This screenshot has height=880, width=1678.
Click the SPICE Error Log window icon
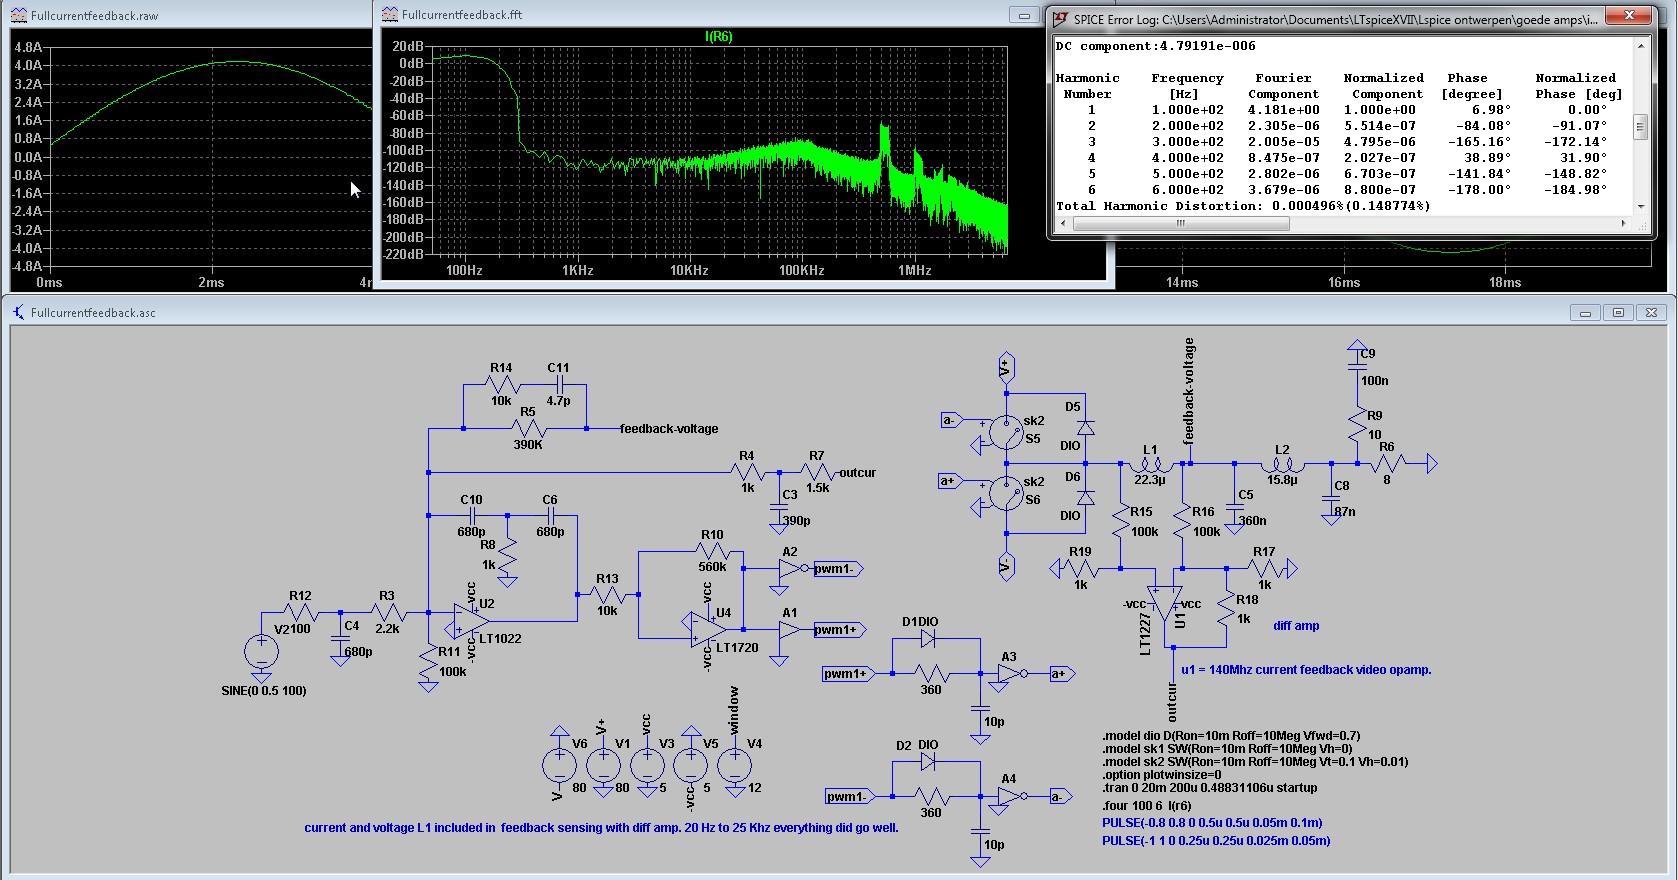click(1061, 18)
